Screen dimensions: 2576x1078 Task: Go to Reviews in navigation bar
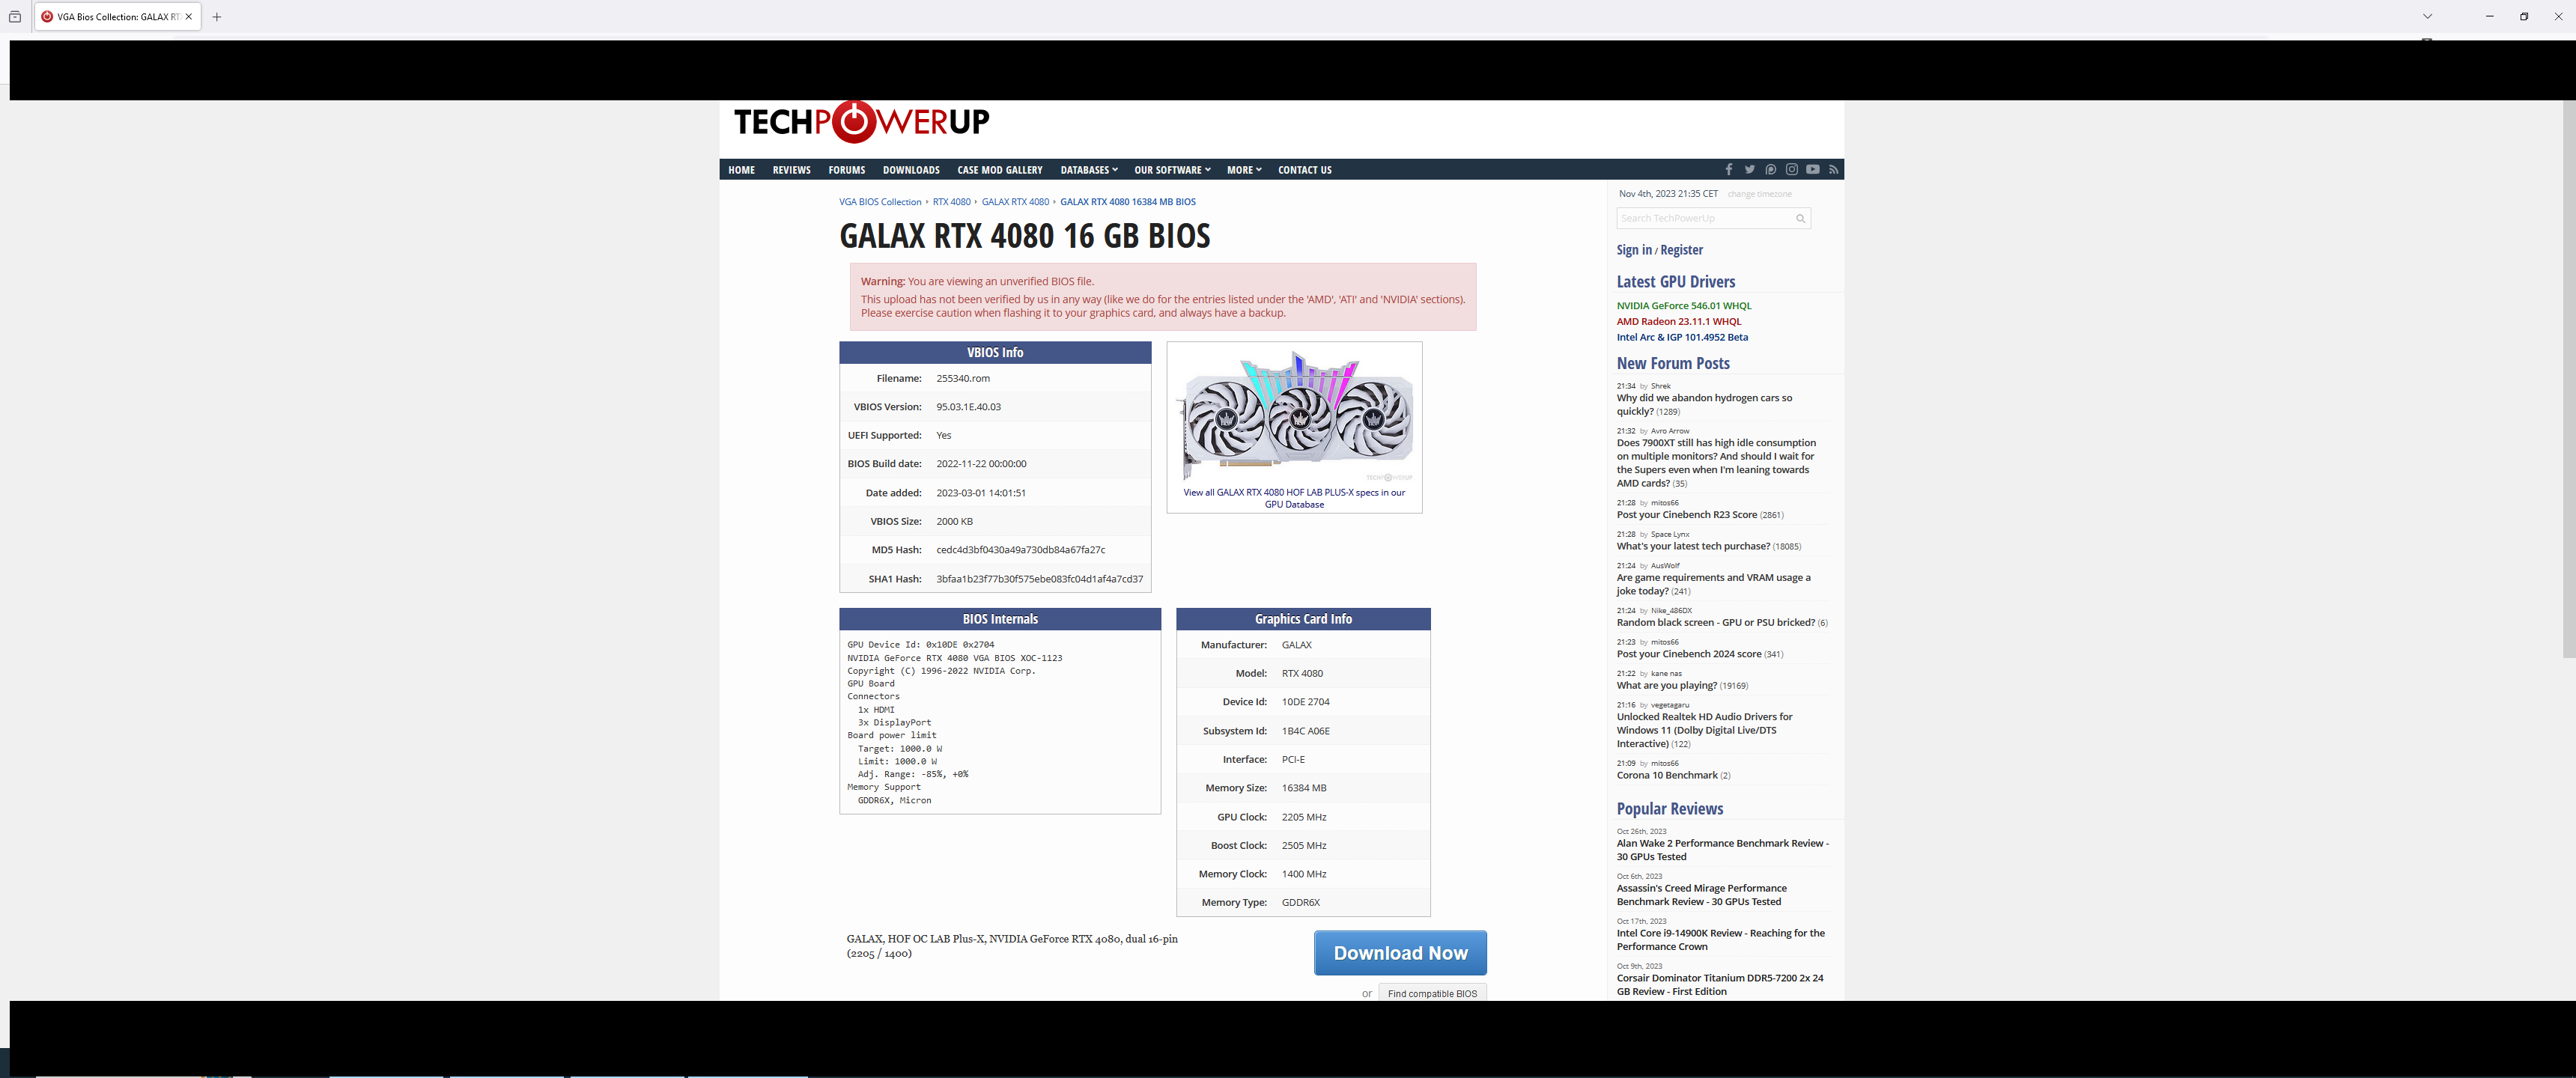click(x=791, y=170)
